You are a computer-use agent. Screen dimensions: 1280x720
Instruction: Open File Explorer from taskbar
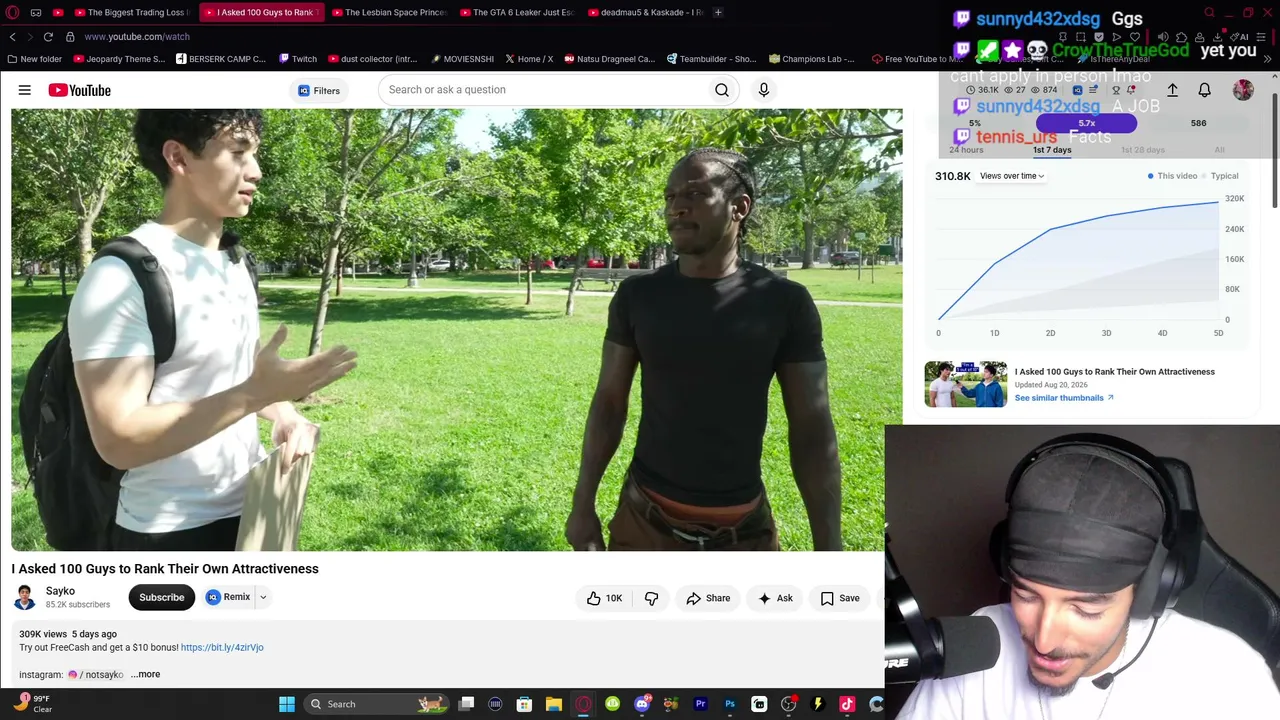tap(553, 704)
